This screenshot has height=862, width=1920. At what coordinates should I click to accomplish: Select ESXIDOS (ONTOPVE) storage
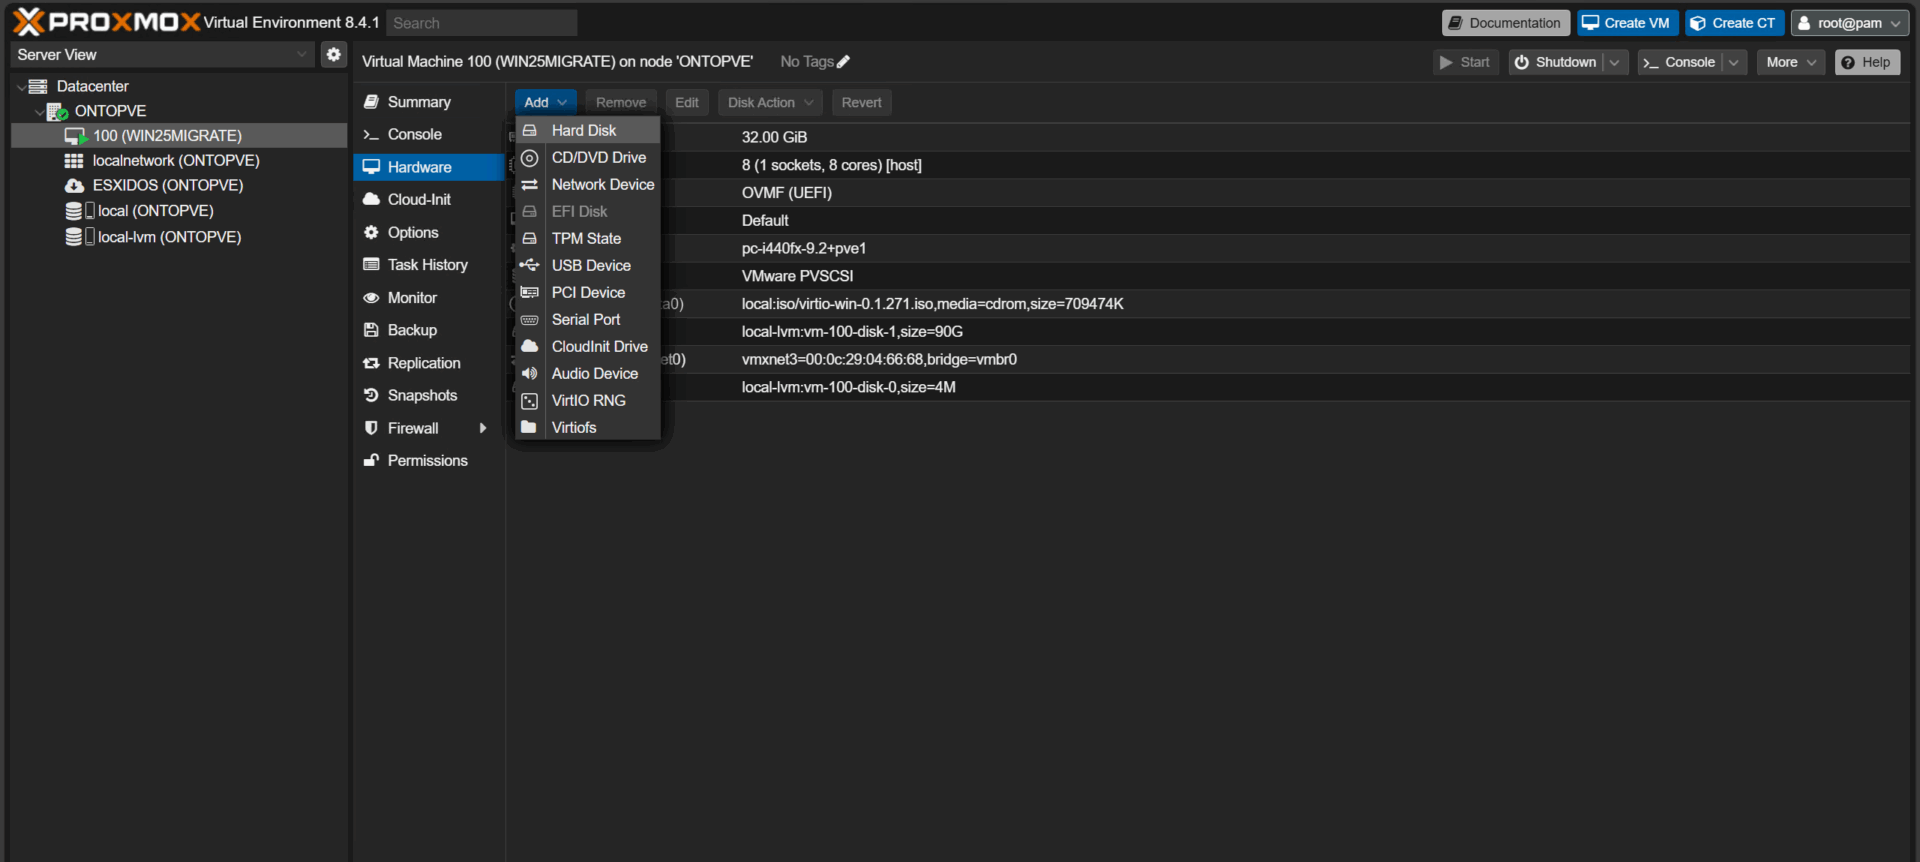(x=179, y=185)
